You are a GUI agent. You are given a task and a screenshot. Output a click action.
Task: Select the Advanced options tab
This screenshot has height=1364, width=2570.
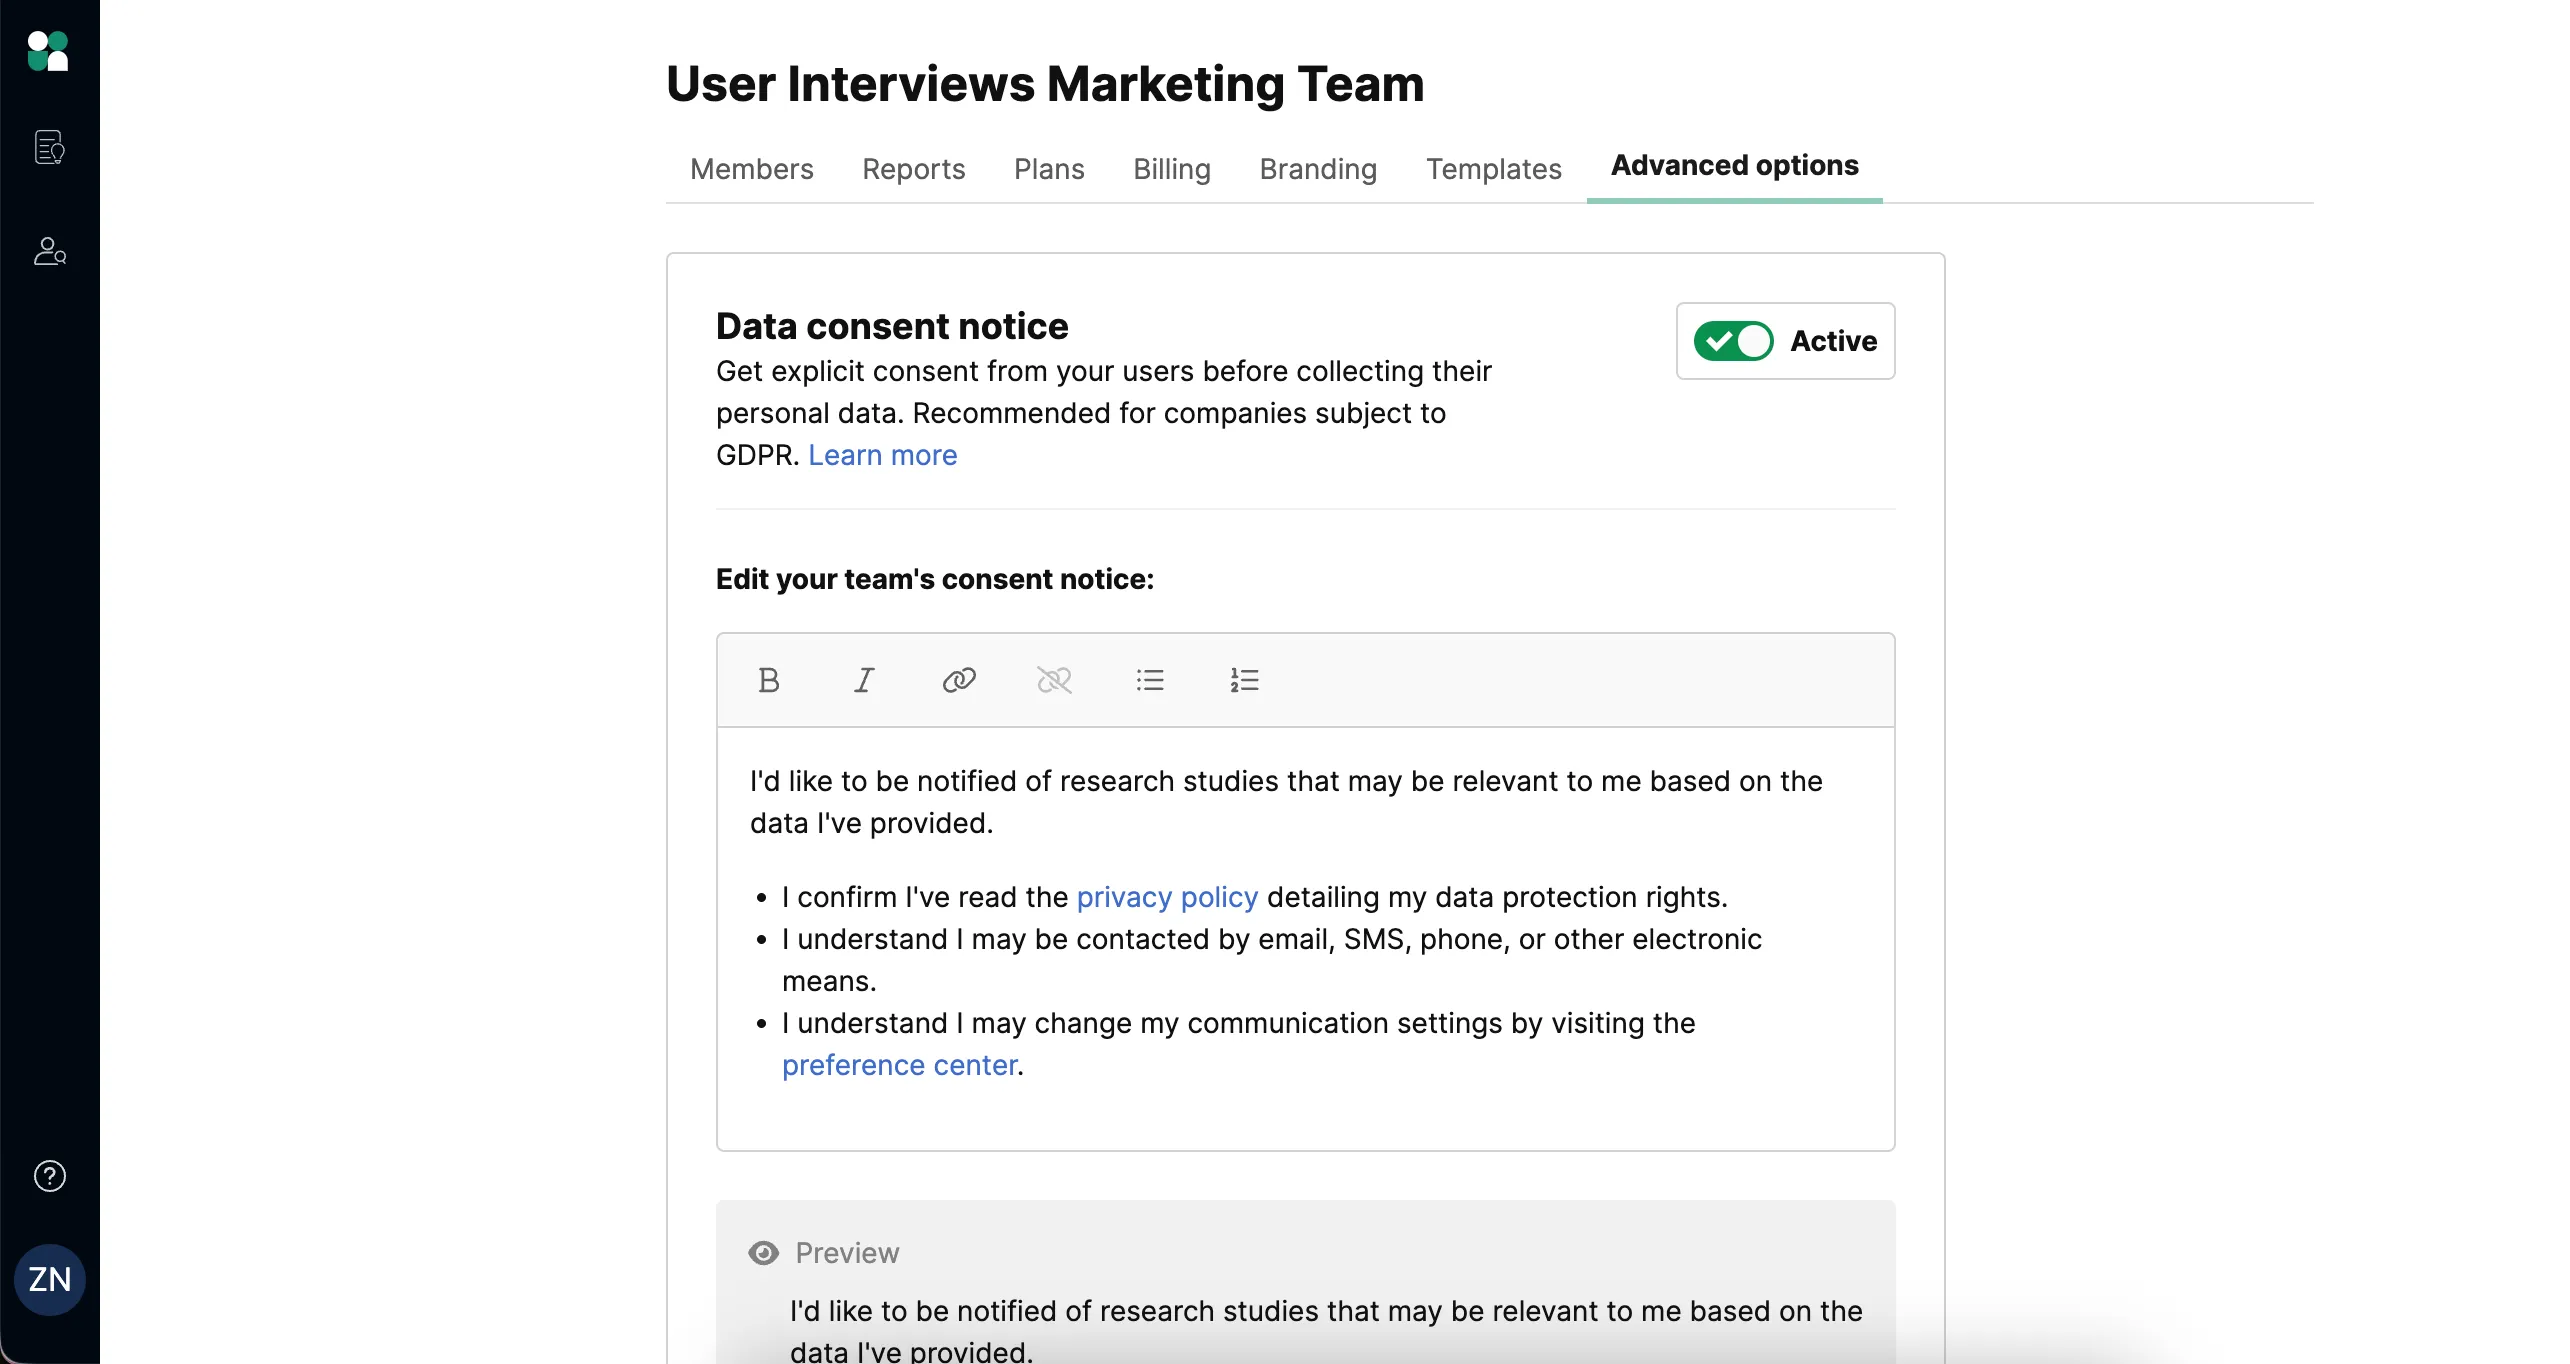[x=1735, y=165]
